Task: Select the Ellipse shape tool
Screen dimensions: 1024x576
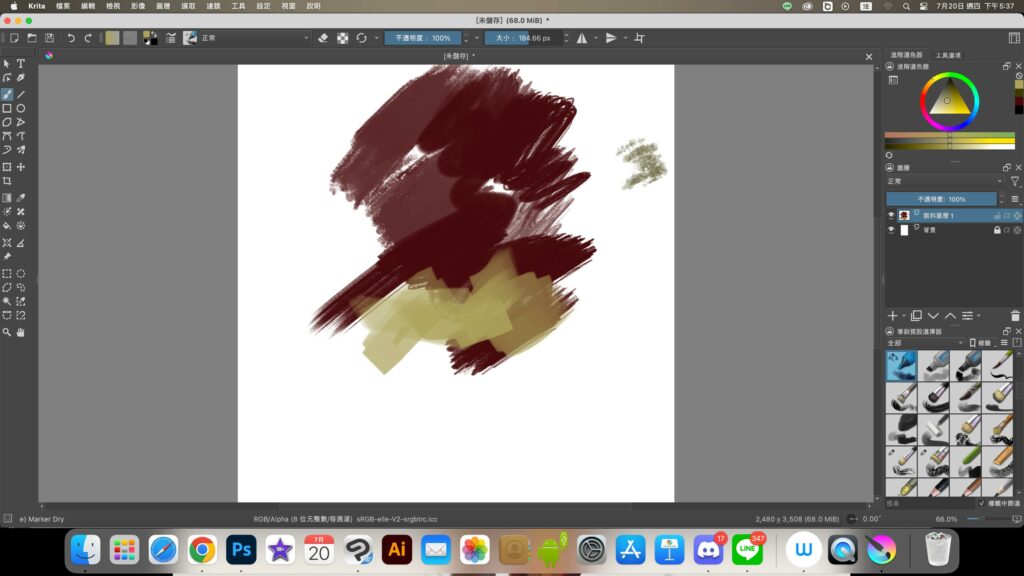Action: point(21,108)
